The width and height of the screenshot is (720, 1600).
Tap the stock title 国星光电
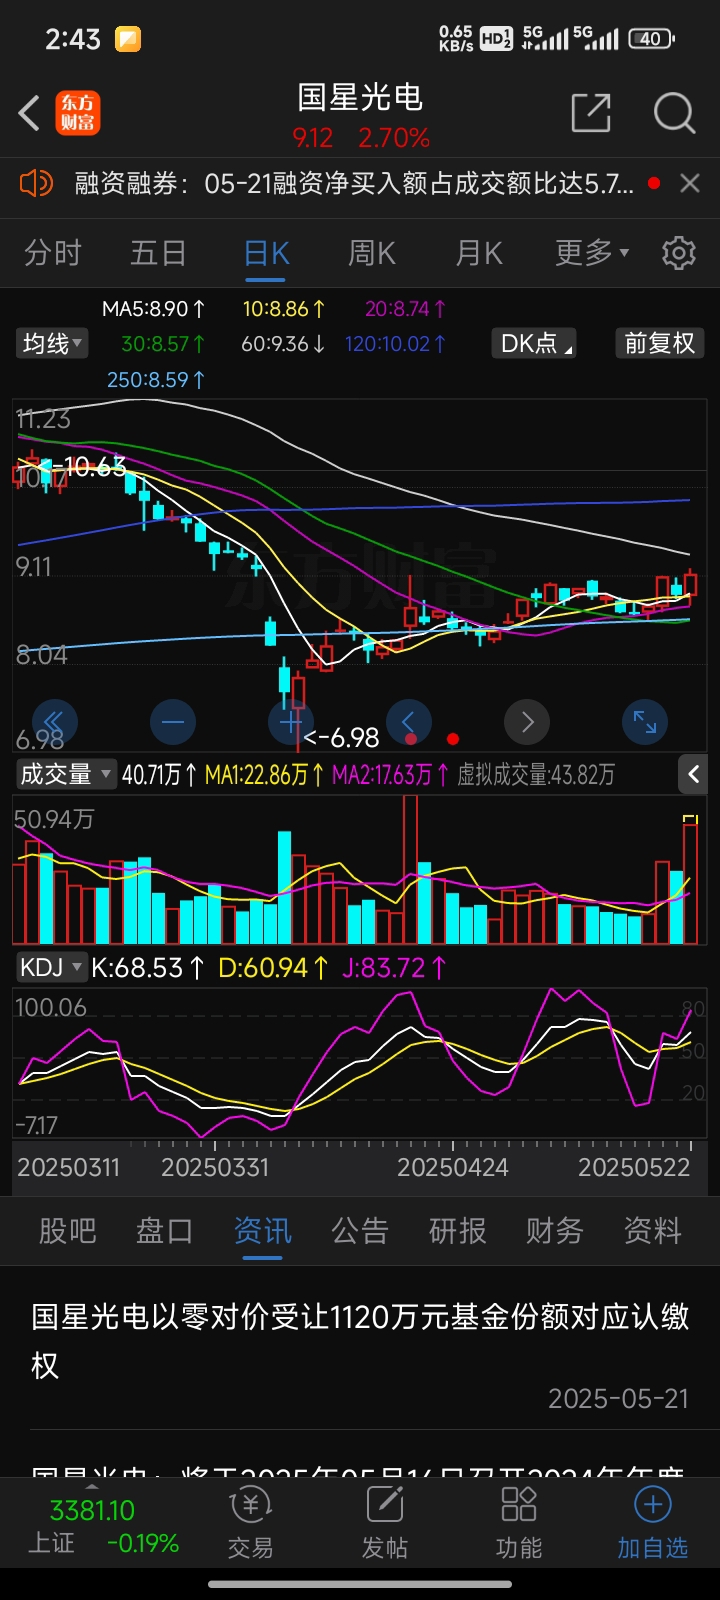(x=360, y=97)
